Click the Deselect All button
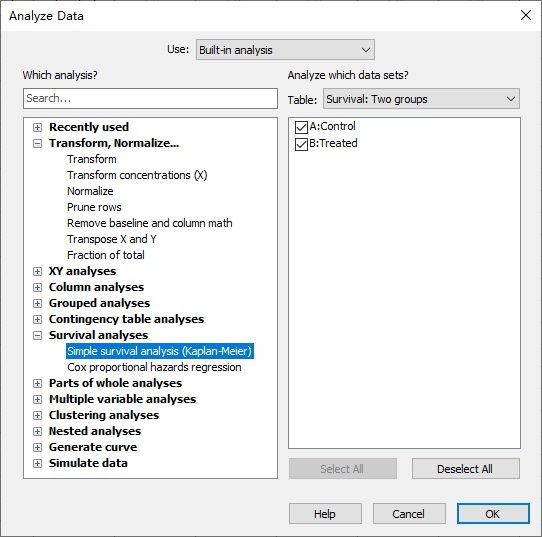Image resolution: width=542 pixels, height=537 pixels. [465, 469]
